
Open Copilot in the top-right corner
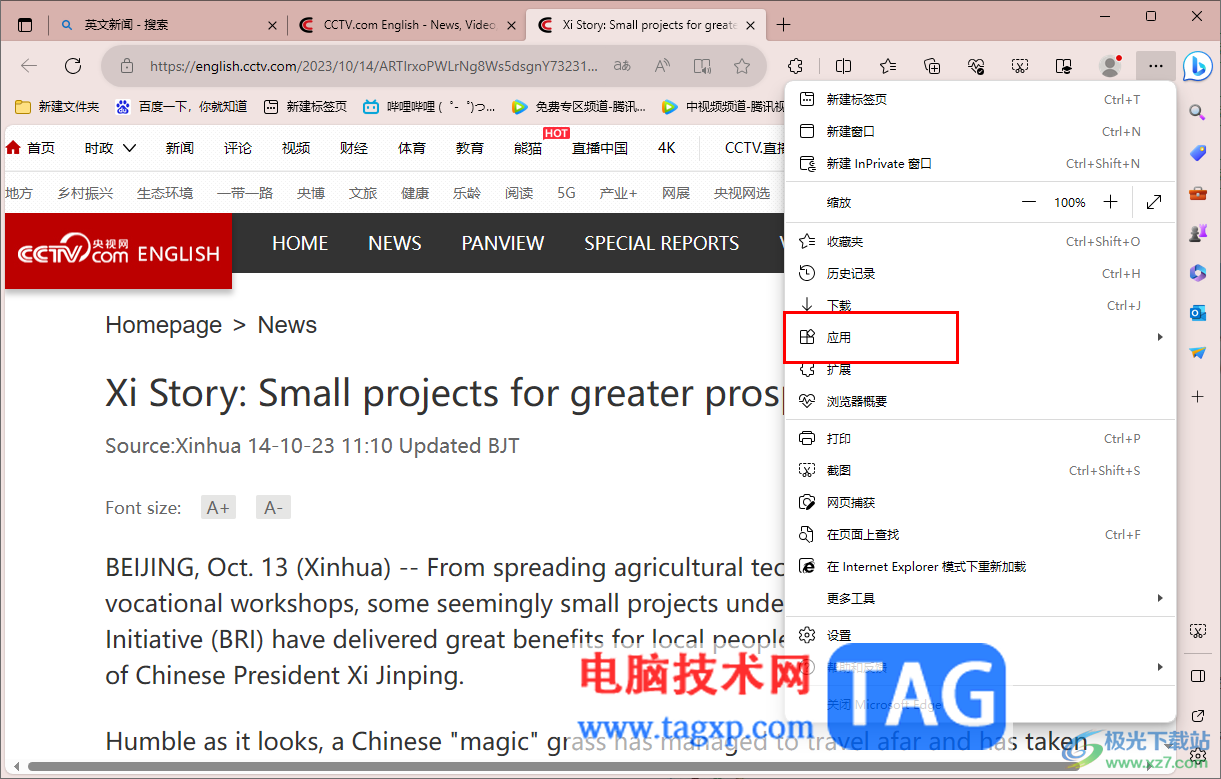point(1198,66)
